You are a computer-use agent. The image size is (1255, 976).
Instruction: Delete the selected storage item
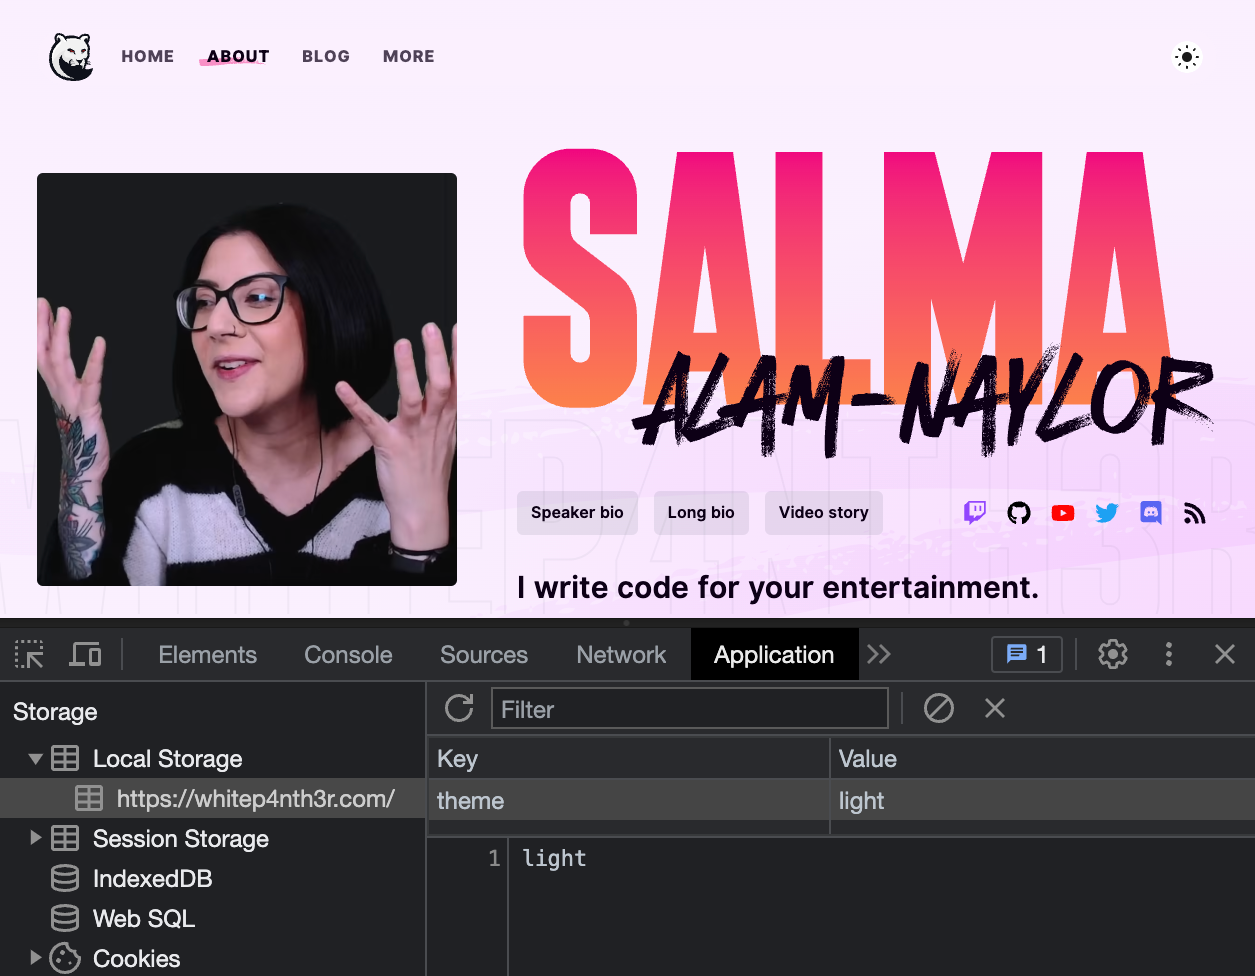pyautogui.click(x=994, y=708)
